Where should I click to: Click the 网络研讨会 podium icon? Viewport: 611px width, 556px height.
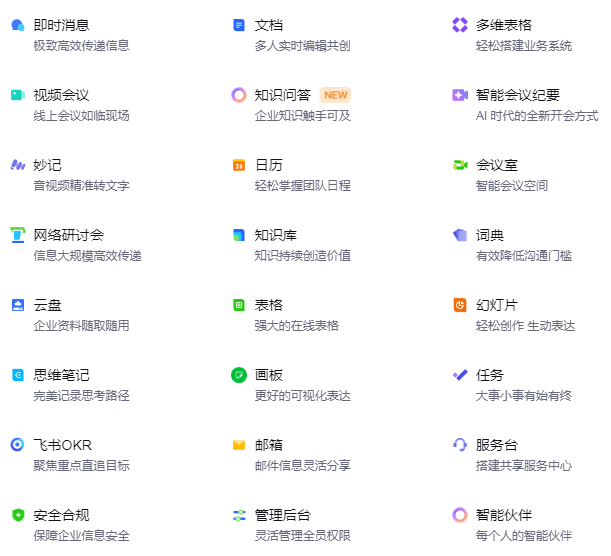(x=18, y=235)
